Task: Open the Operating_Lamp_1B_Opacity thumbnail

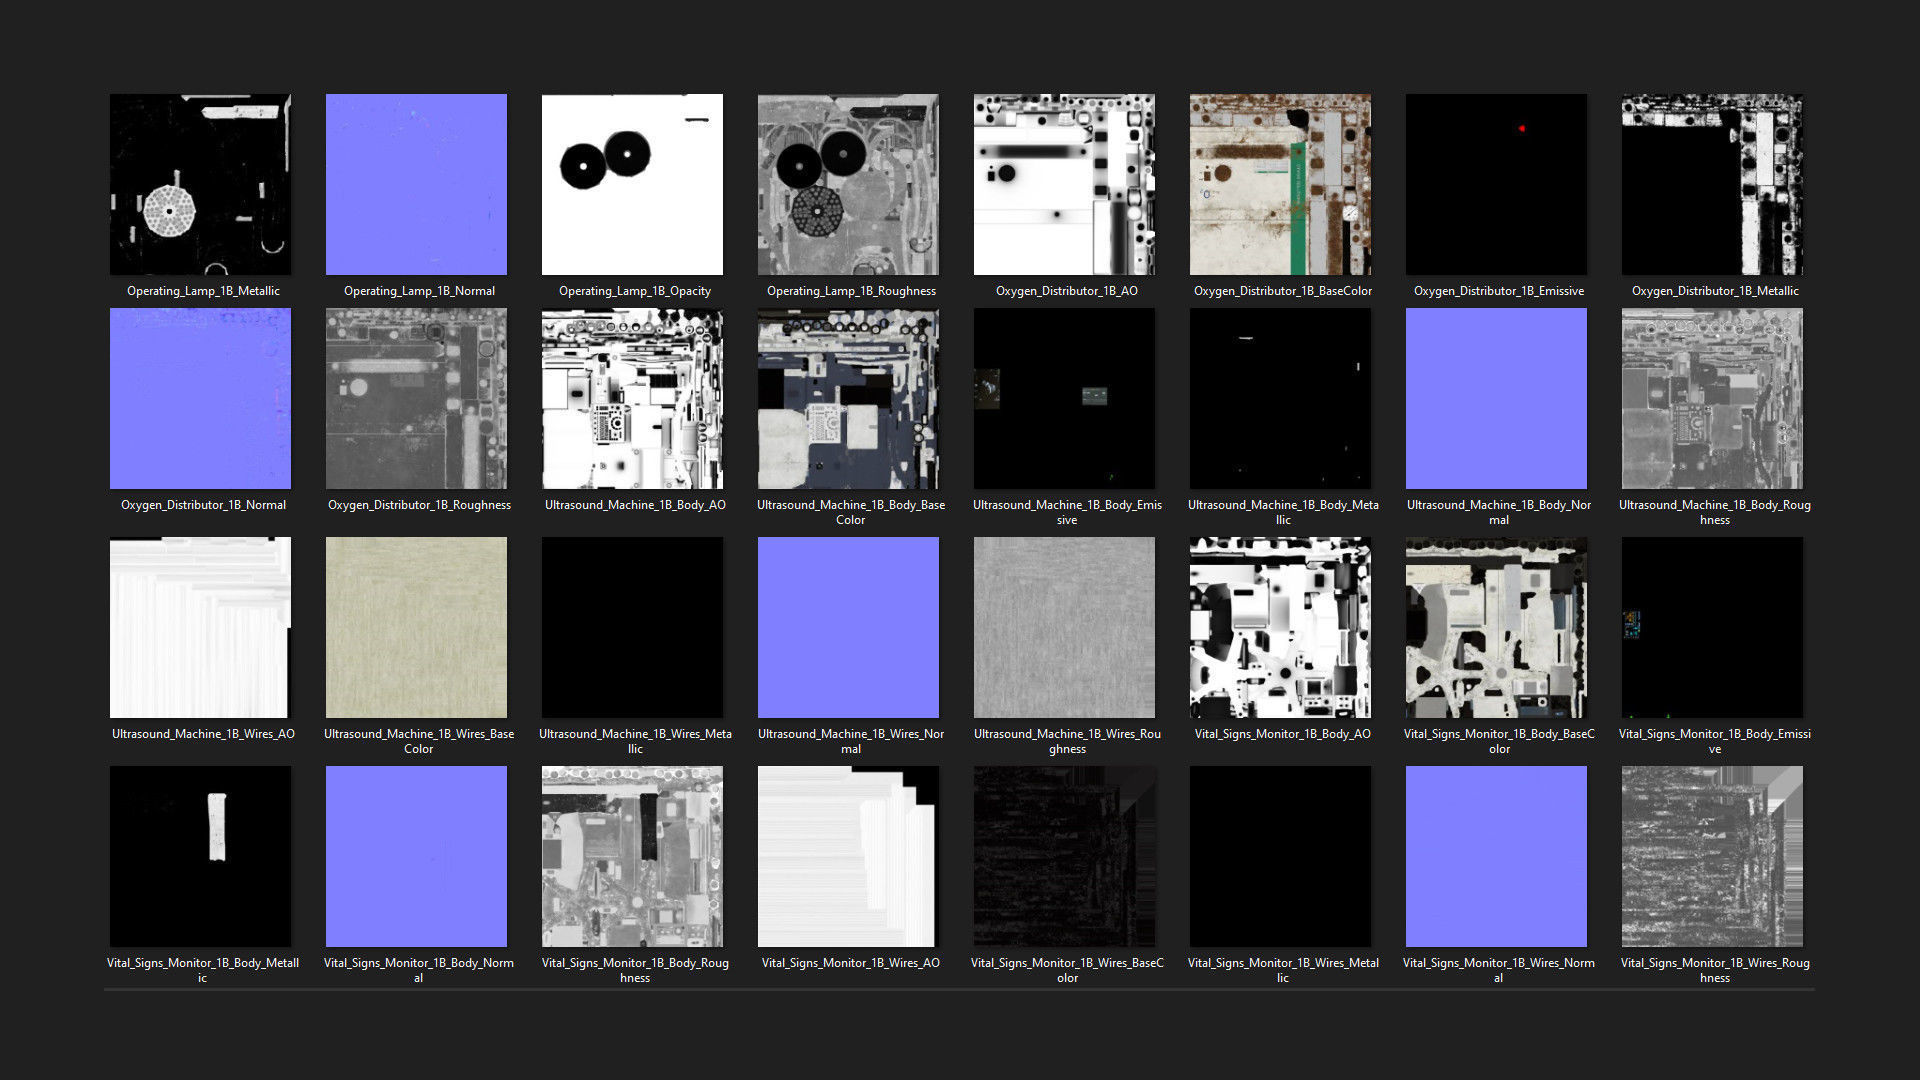Action: coord(632,185)
